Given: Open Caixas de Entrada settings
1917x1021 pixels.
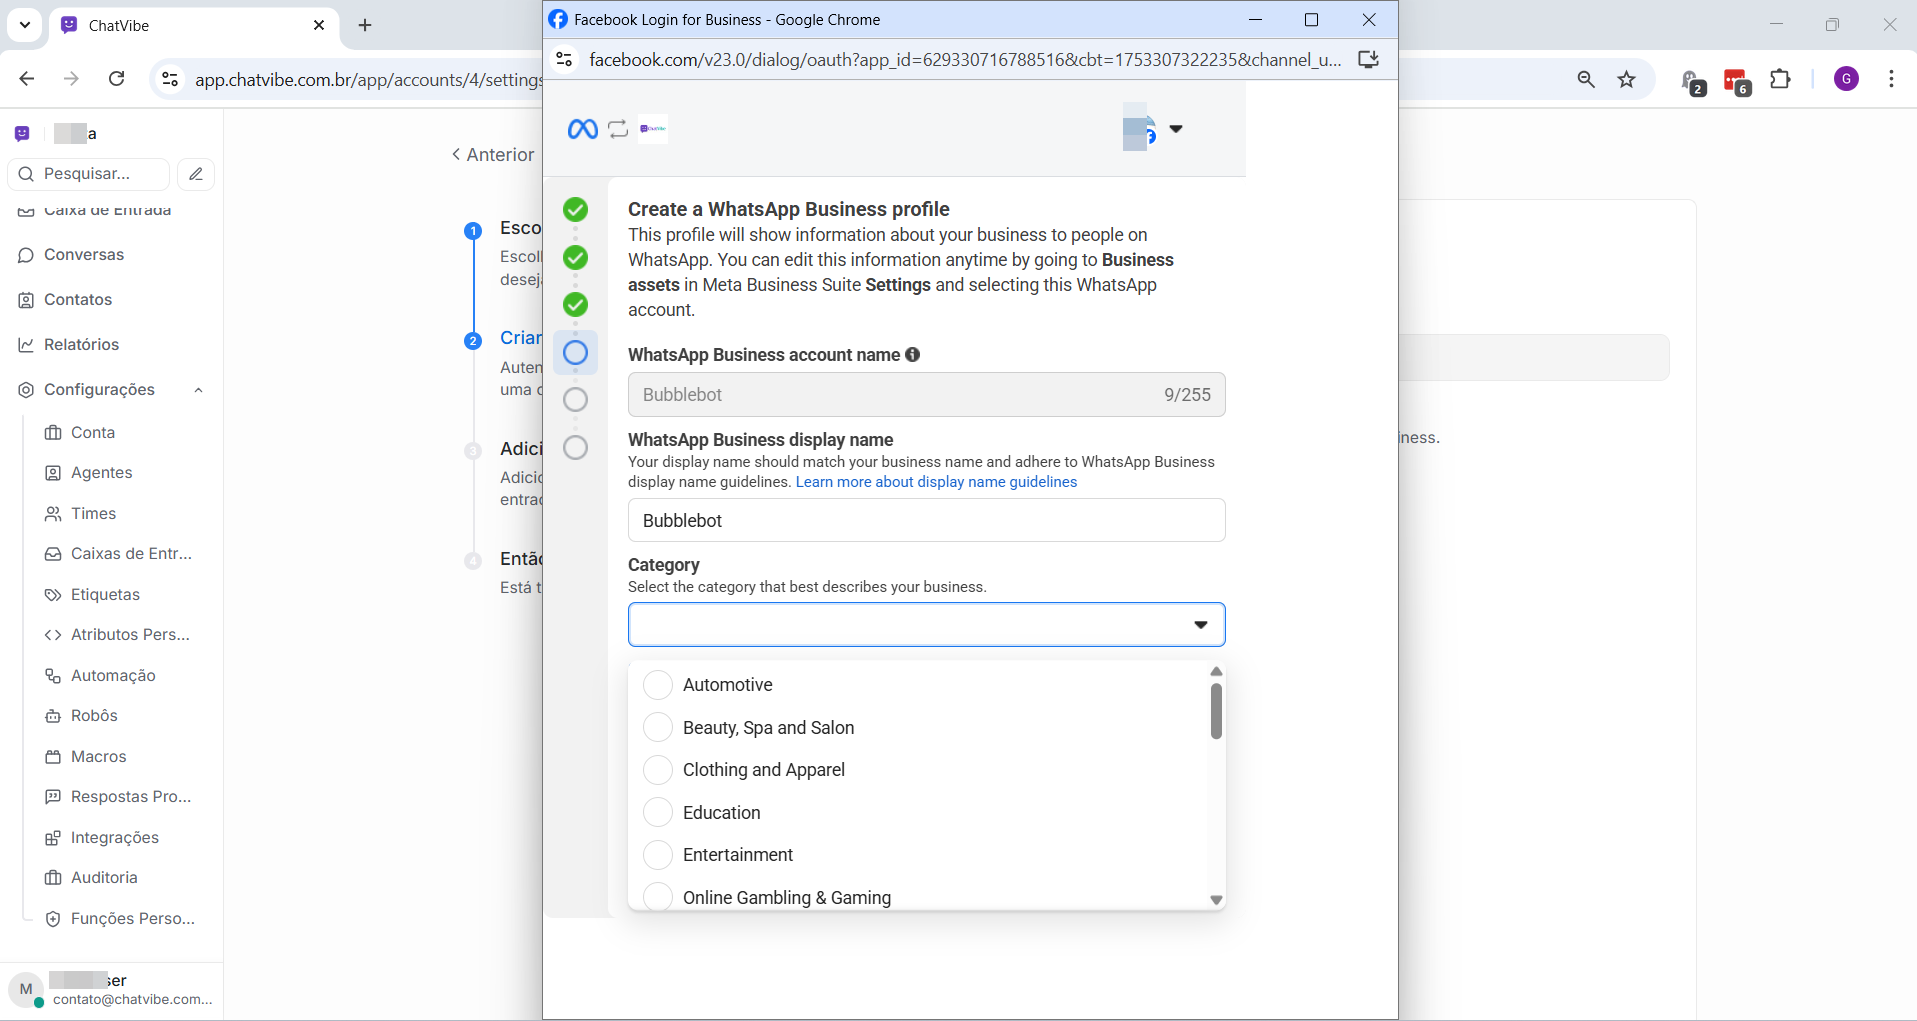Looking at the screenshot, I should point(131,554).
